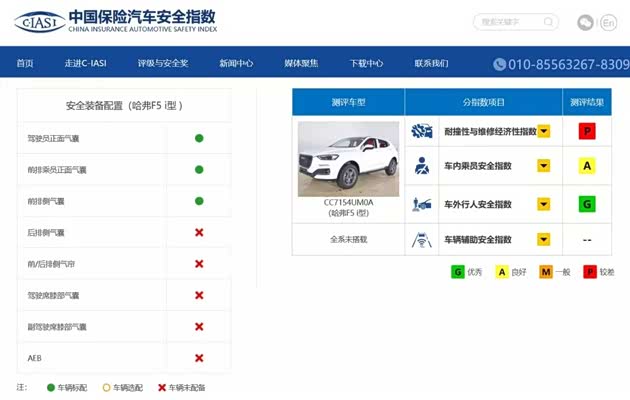The width and height of the screenshot is (630, 400).
Task: Open the 首页 navigation menu item
Action: 25,63
